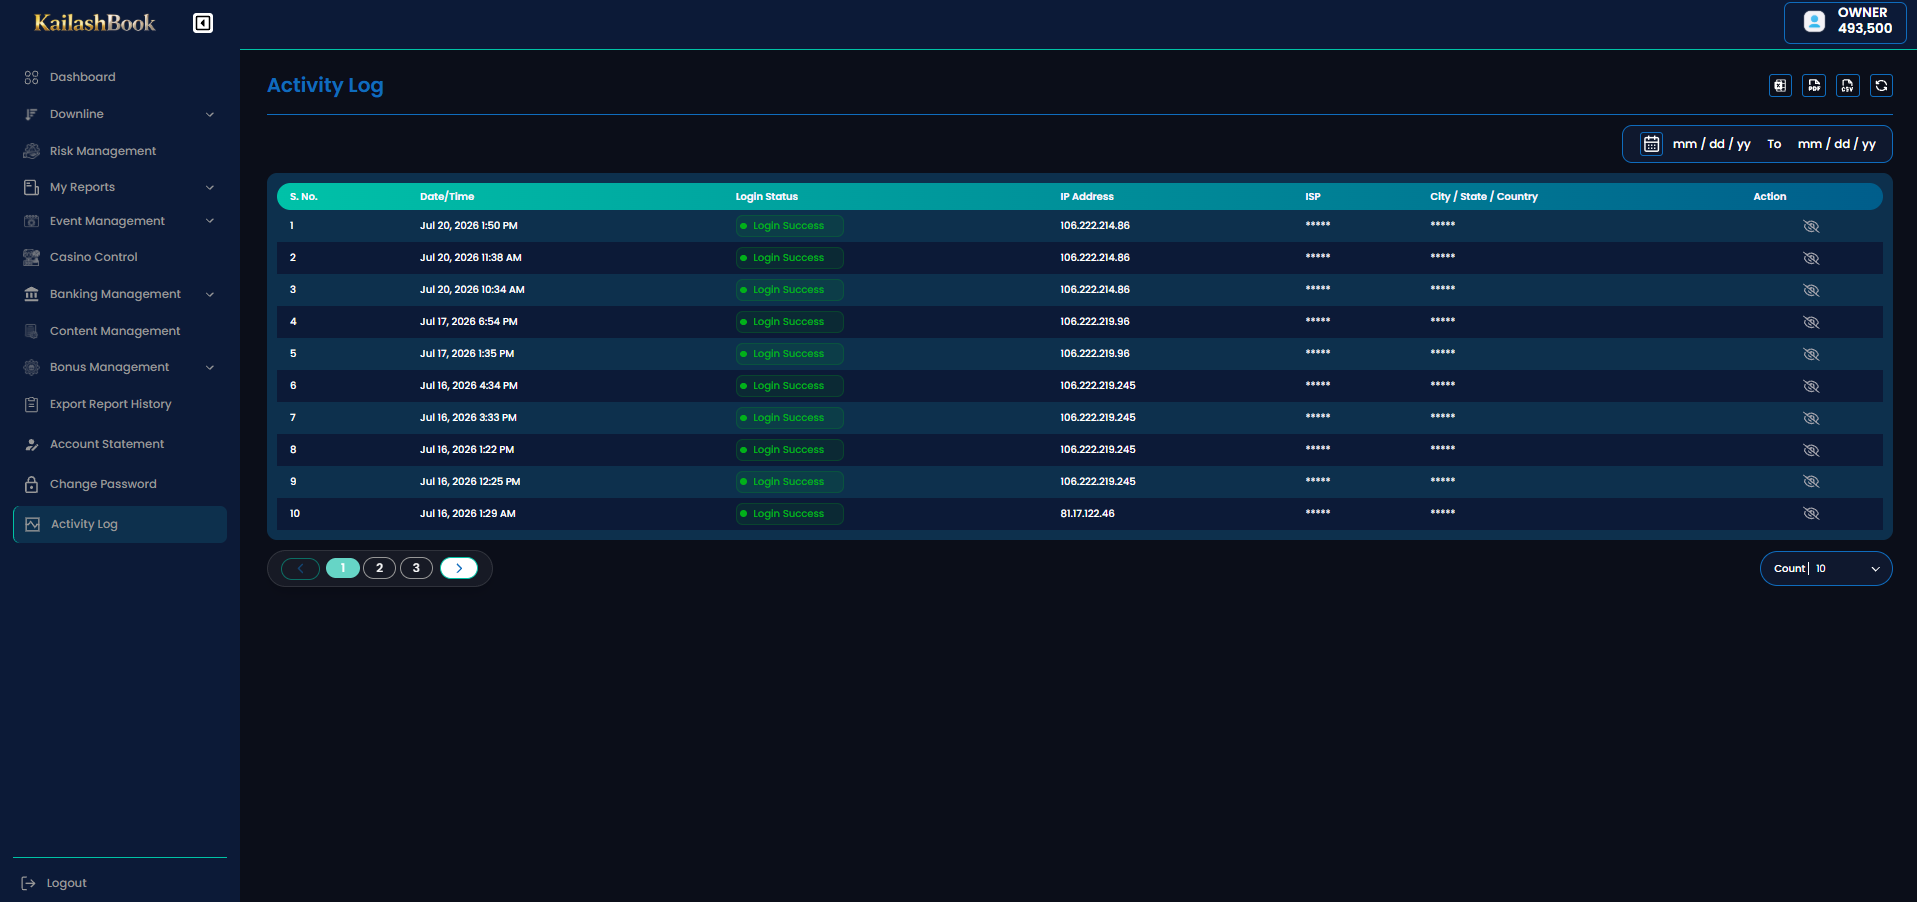Open Risk Management page

click(103, 151)
